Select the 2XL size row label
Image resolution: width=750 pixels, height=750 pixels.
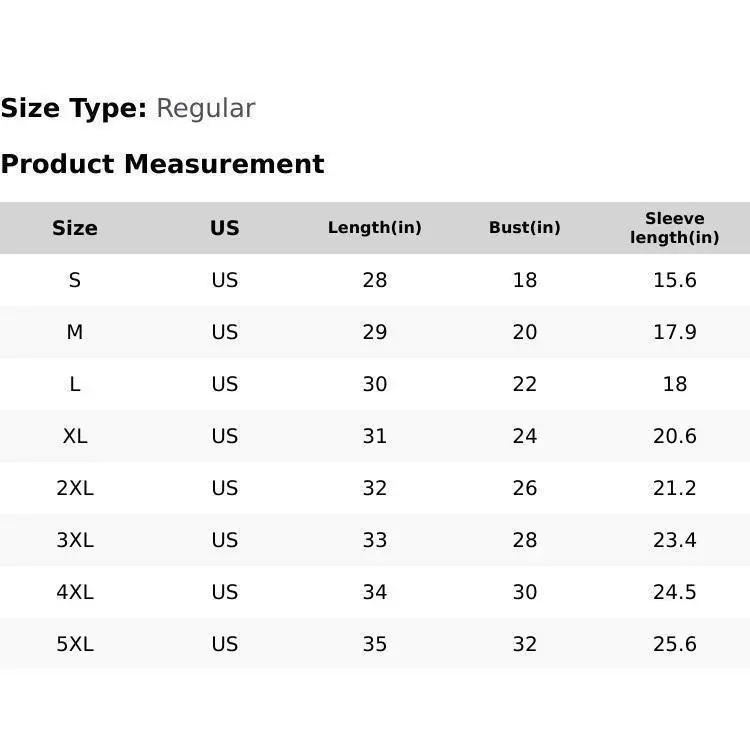tap(75, 488)
